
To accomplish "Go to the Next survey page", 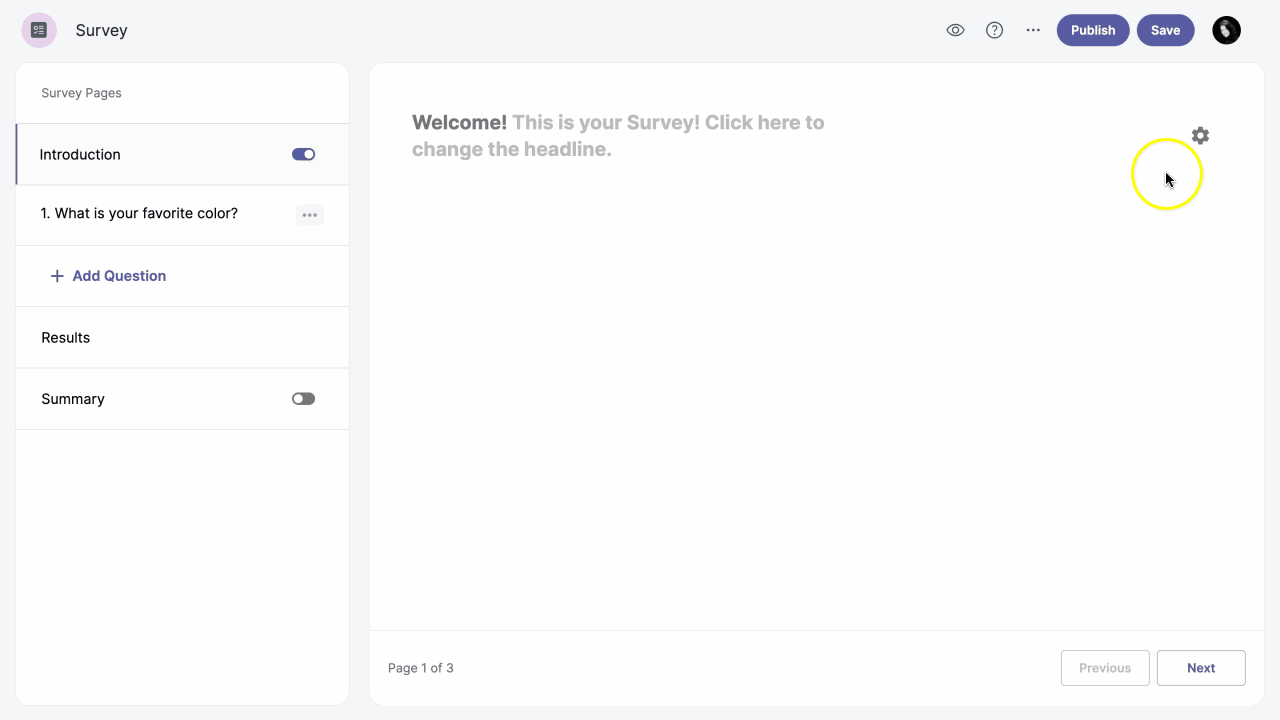I will point(1200,668).
